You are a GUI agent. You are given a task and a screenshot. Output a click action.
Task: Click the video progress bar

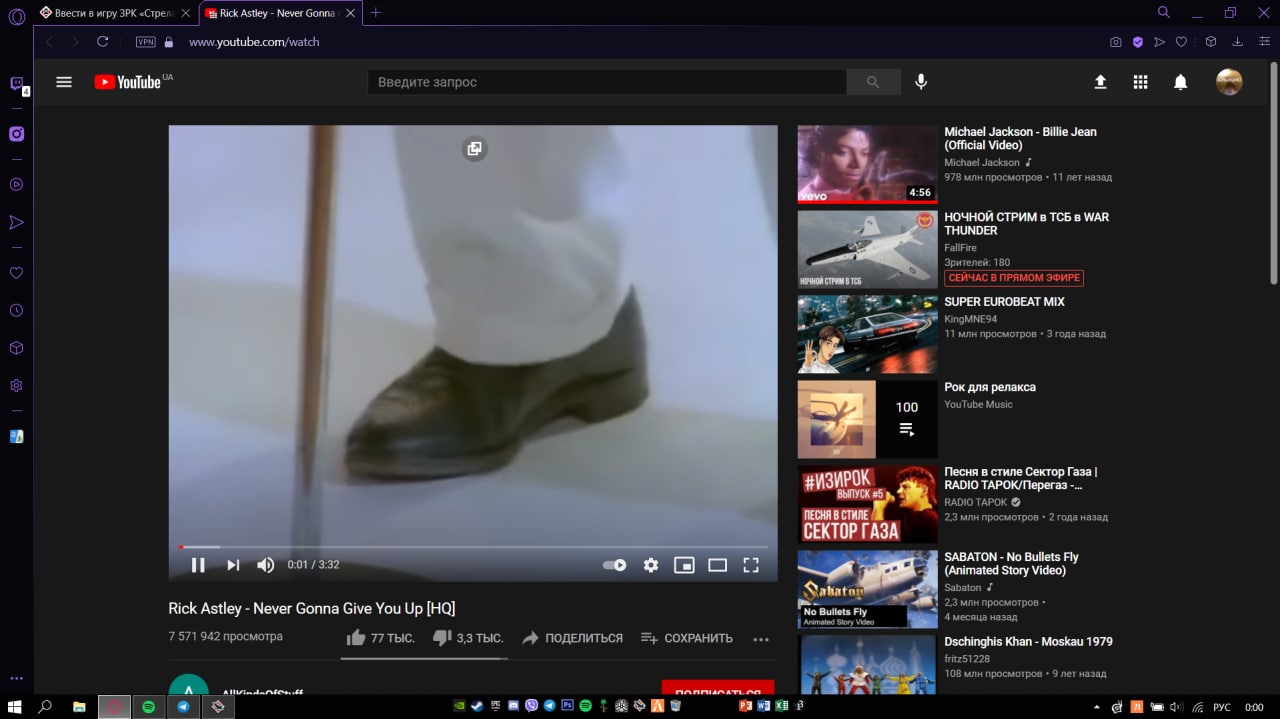473,547
